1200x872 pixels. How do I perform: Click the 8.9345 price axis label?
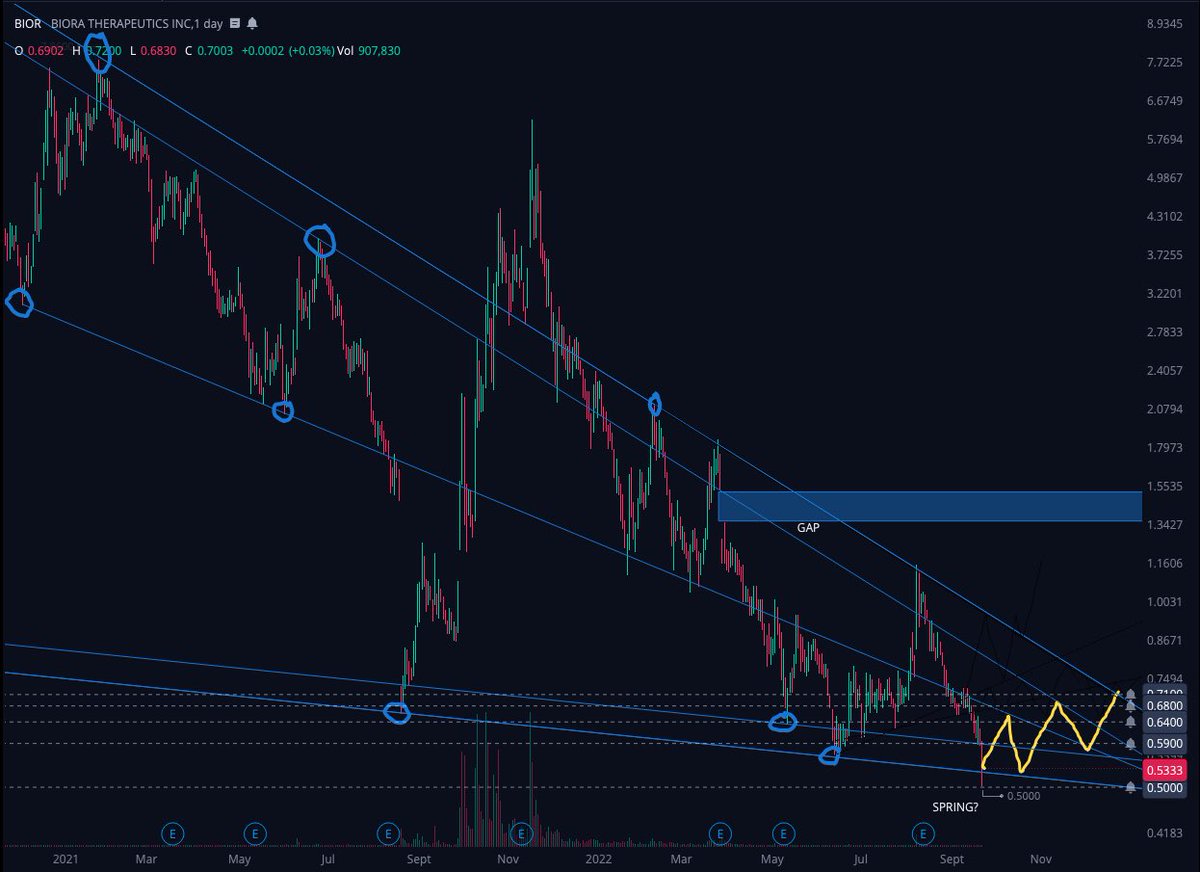(x=1163, y=23)
